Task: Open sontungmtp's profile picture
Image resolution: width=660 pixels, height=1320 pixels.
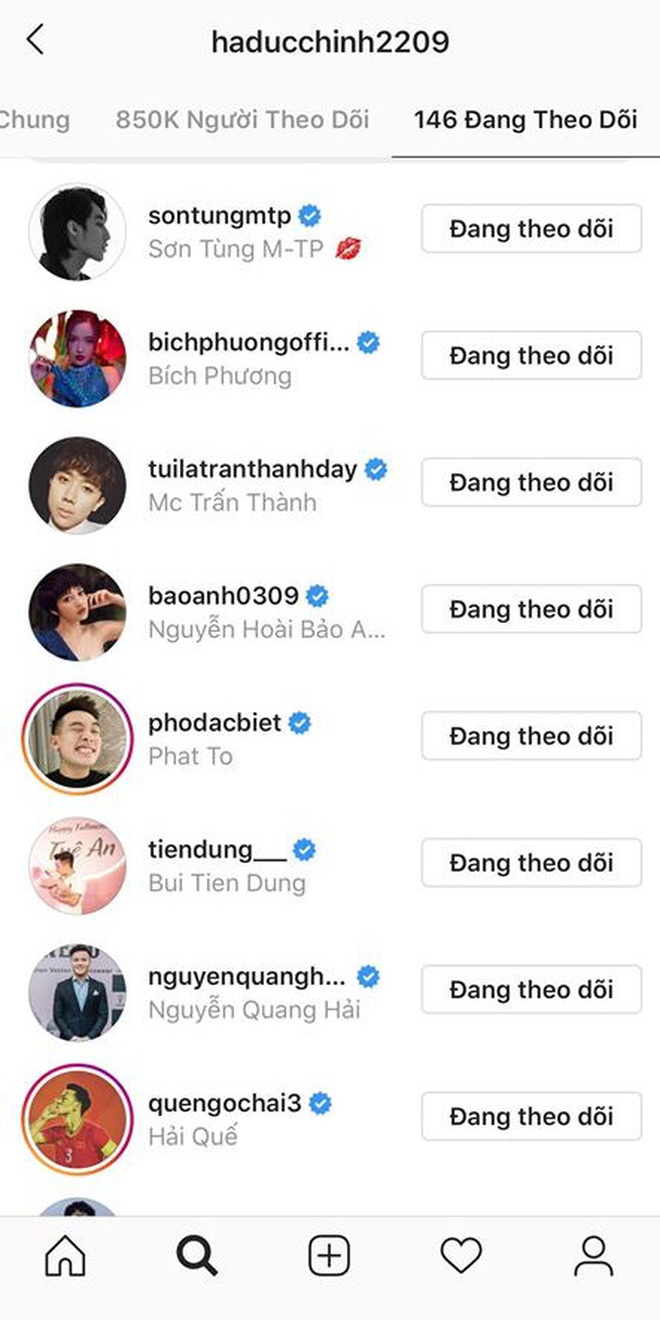Action: point(77,230)
